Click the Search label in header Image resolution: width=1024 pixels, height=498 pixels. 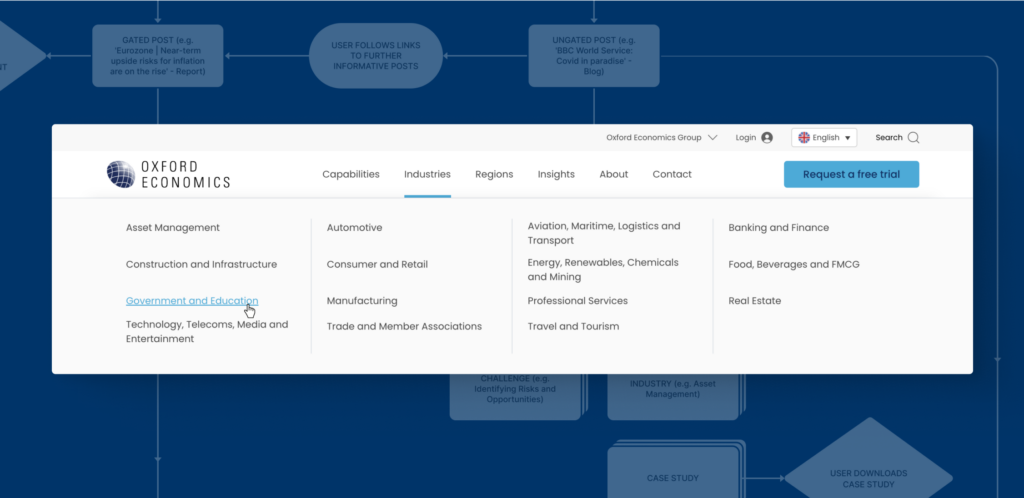[x=889, y=138]
